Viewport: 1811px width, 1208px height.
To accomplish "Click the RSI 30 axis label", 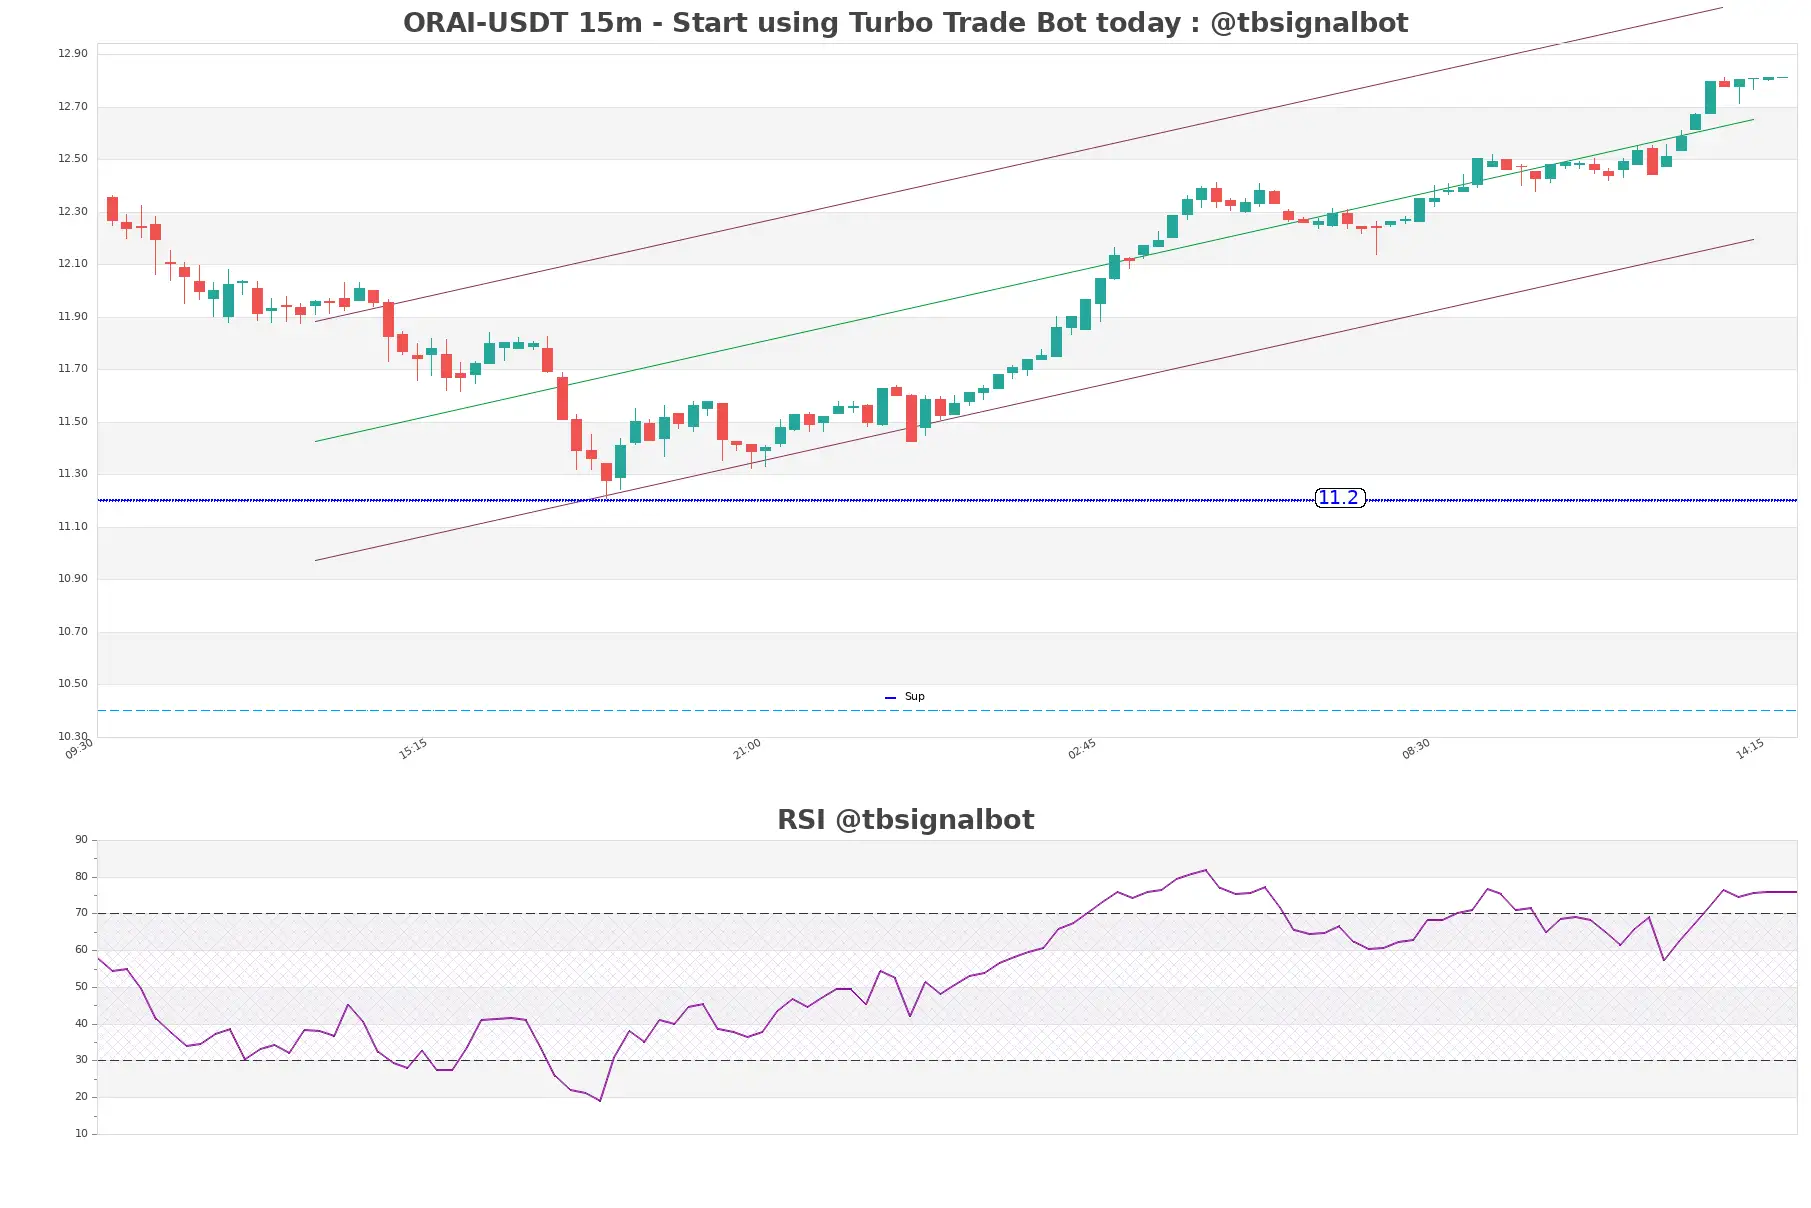I will click(x=81, y=1060).
